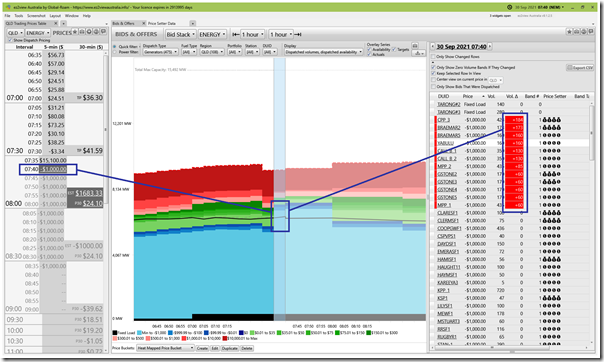
Task: Select the Power filter radio button
Action: pos(114,52)
